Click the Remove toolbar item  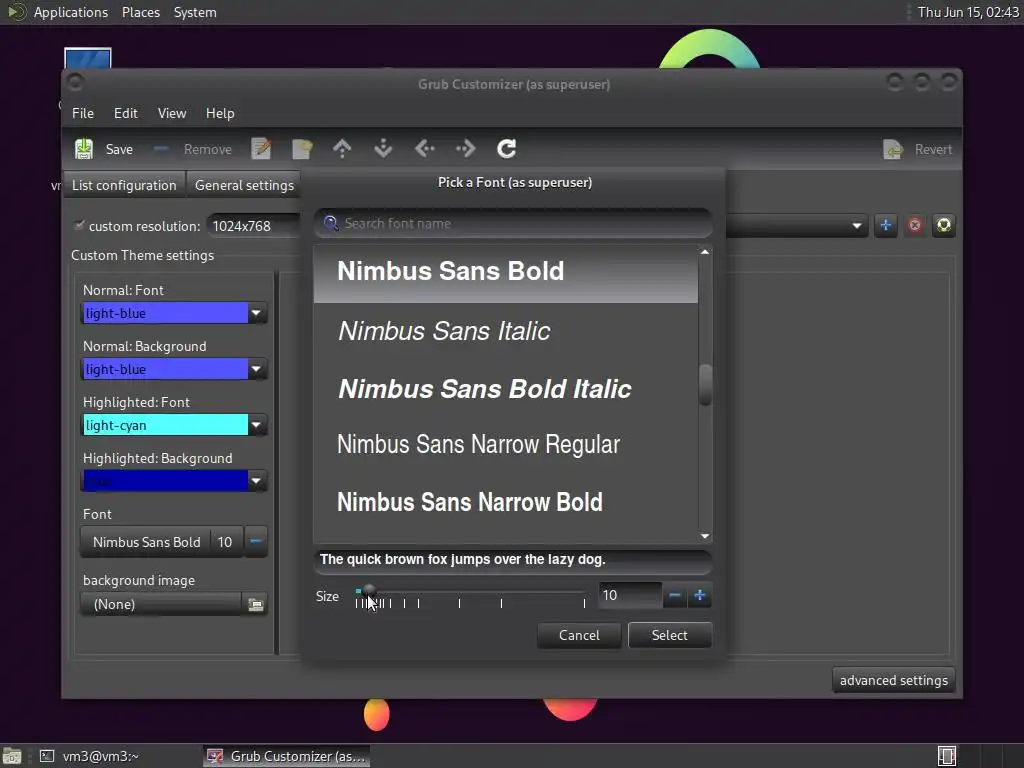click(193, 150)
